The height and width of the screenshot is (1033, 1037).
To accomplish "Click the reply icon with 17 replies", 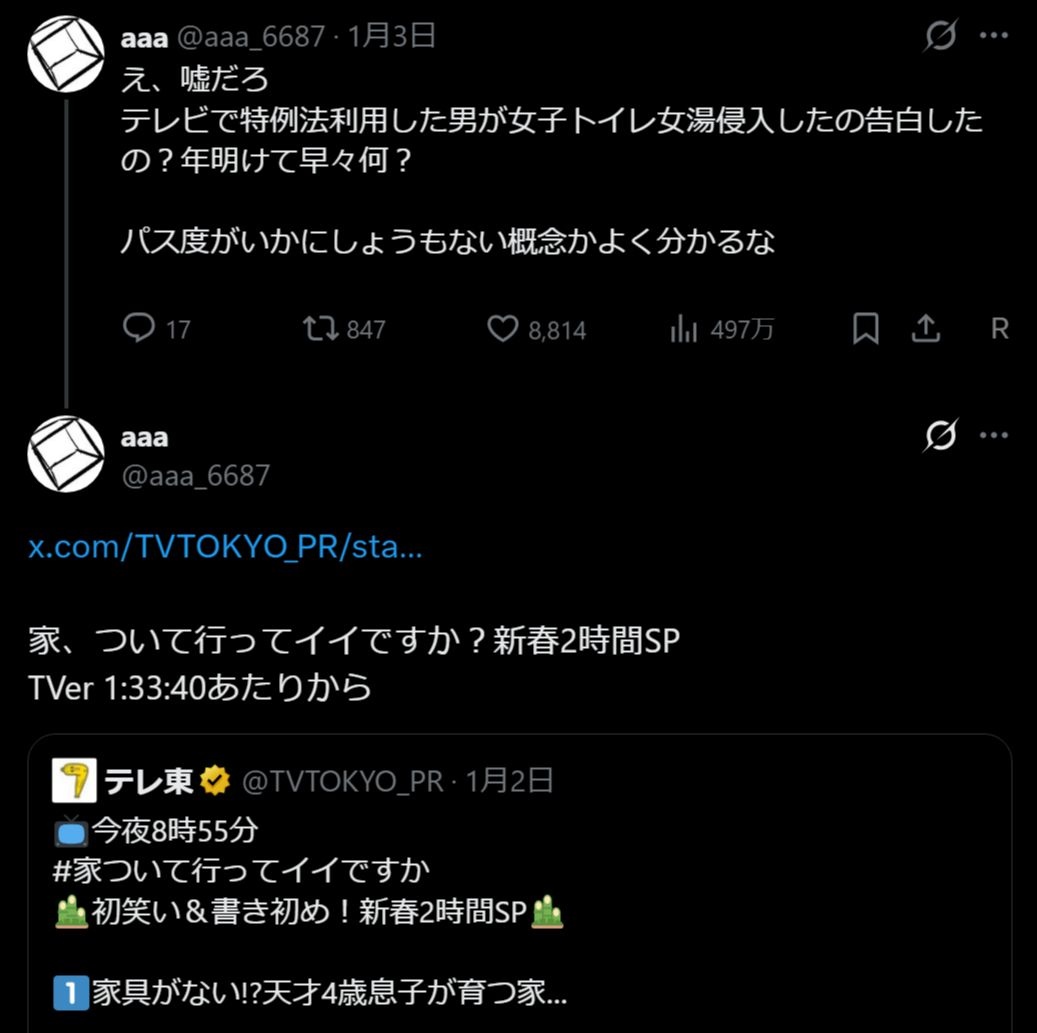I will pos(138,328).
